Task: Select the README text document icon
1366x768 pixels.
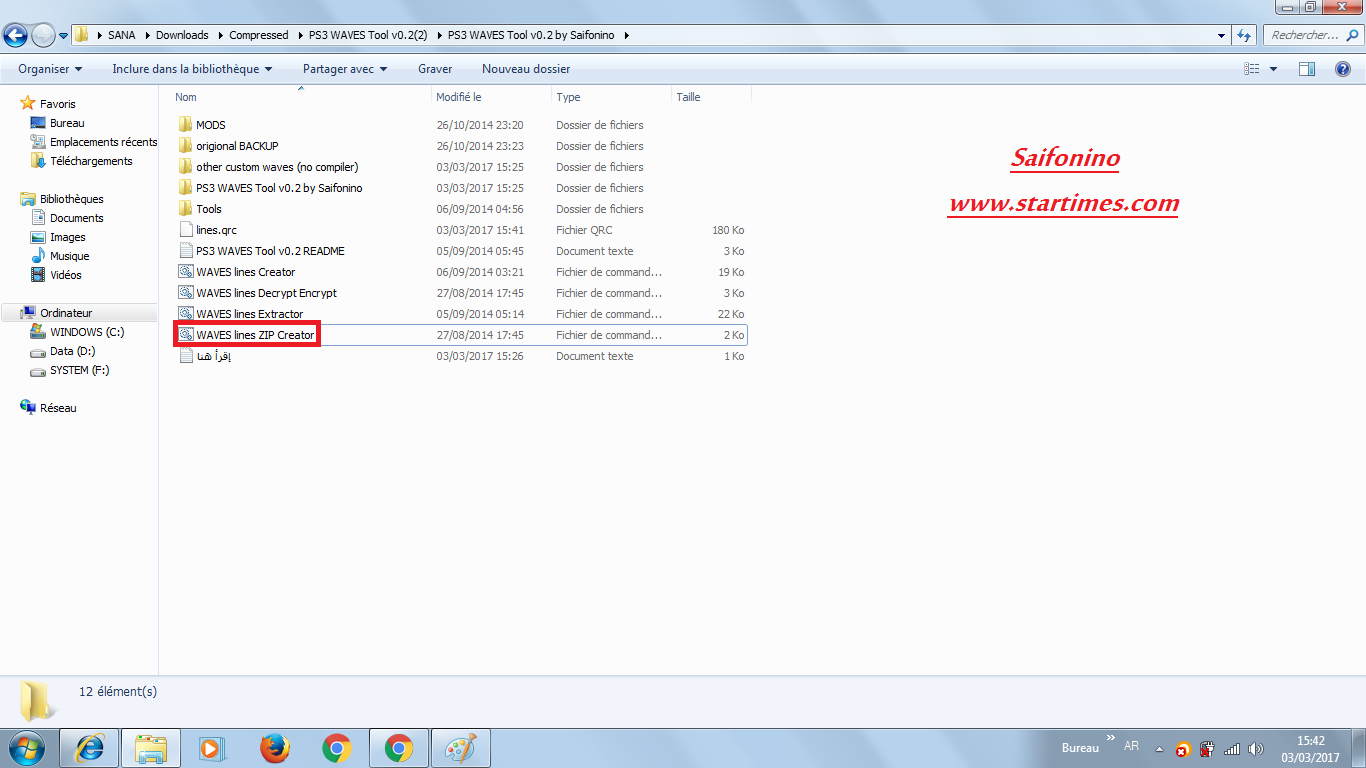Action: coord(185,251)
